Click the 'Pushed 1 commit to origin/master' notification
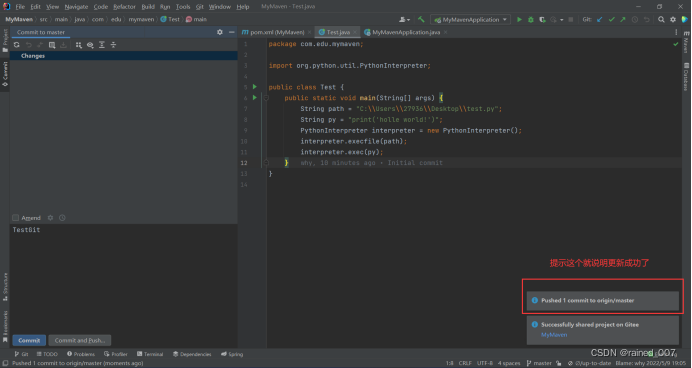 click(x=602, y=300)
